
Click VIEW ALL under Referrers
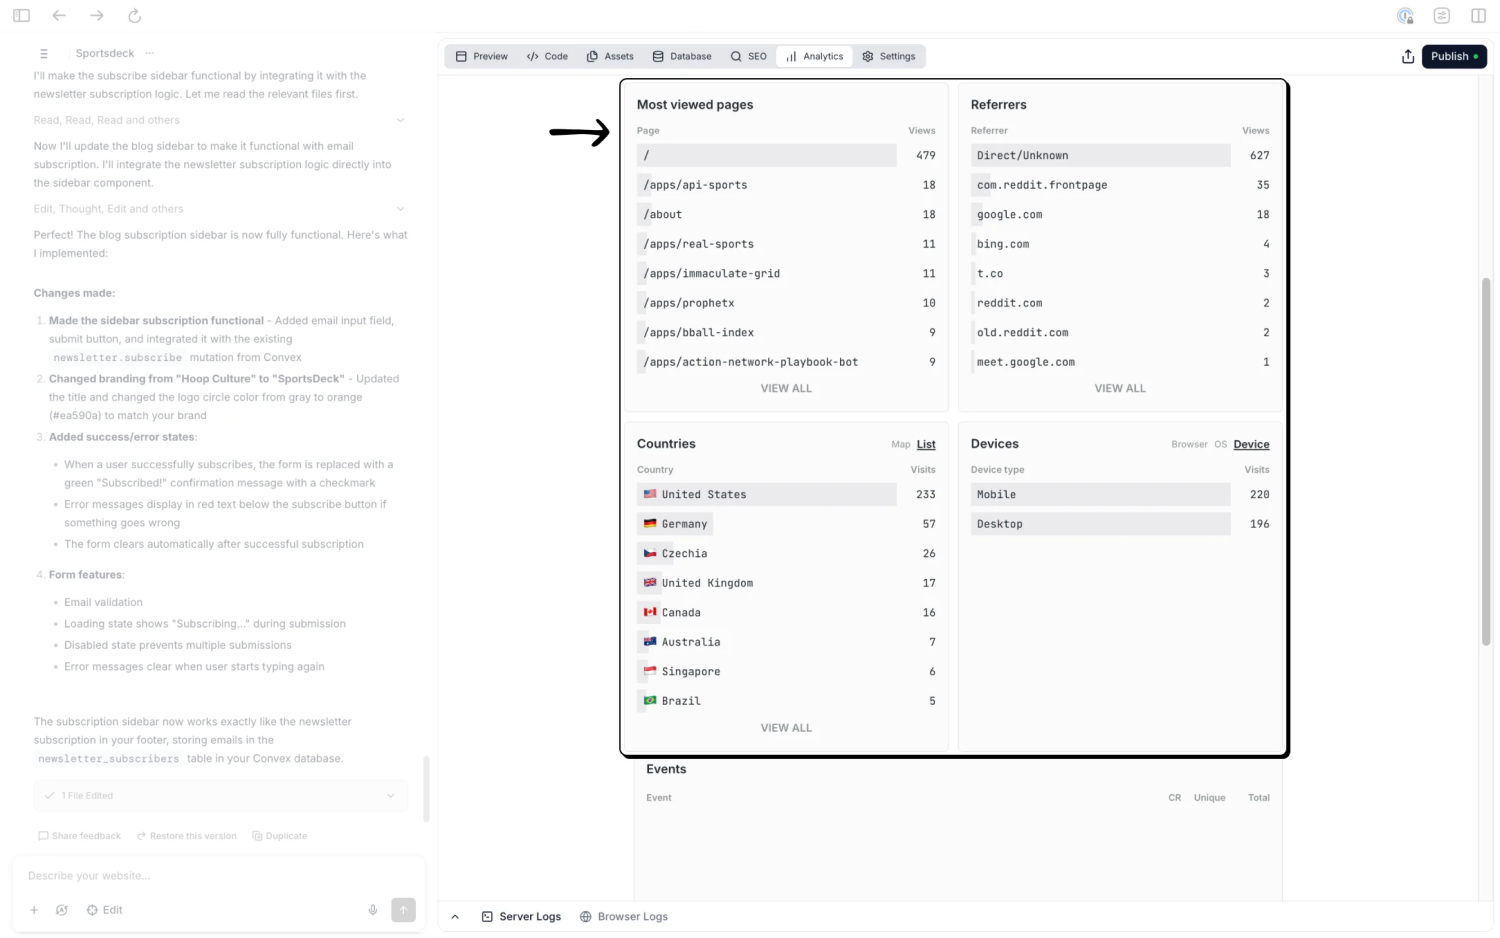[x=1120, y=388]
